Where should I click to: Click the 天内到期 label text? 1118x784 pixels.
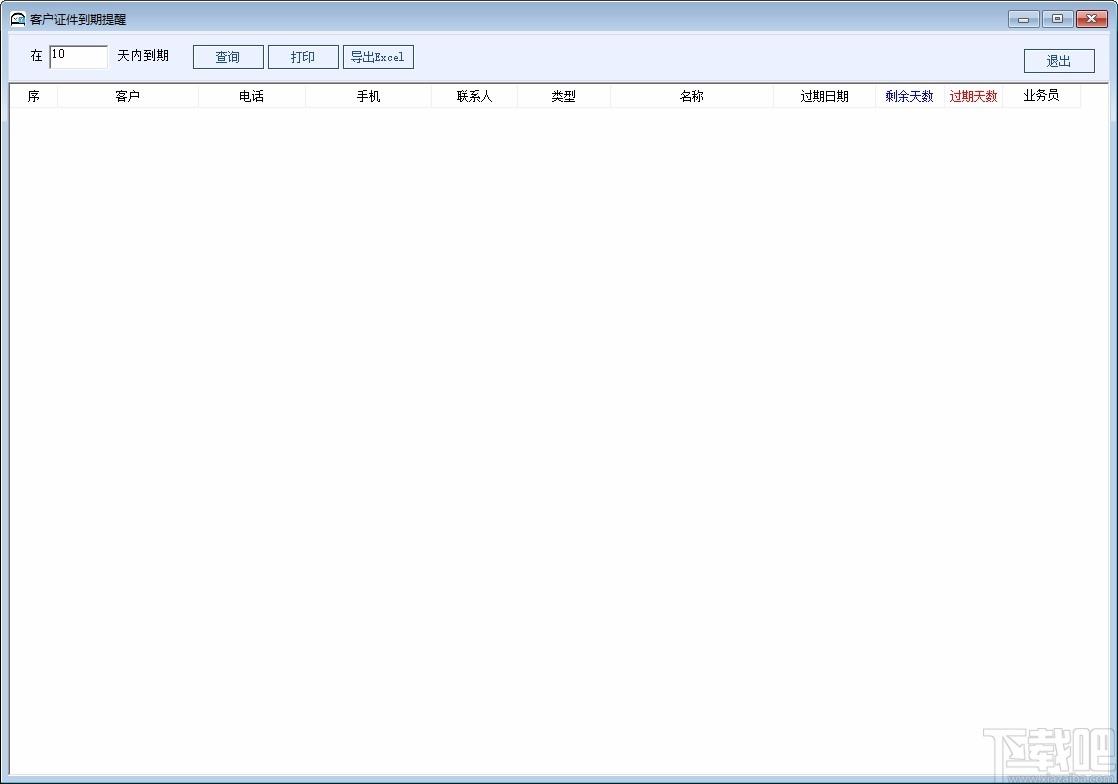[x=143, y=56]
